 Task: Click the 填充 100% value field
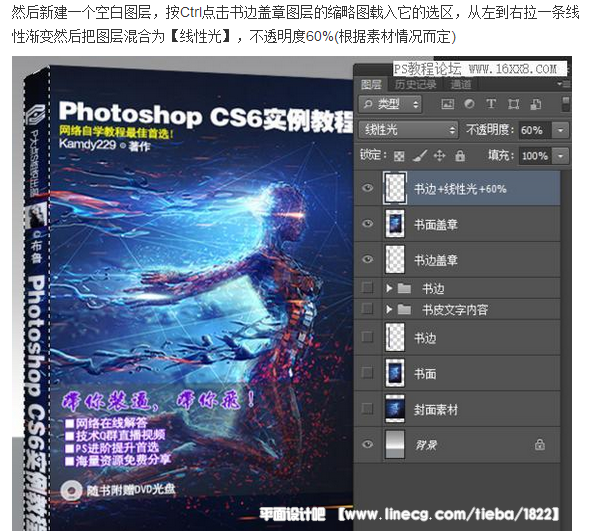(x=535, y=156)
